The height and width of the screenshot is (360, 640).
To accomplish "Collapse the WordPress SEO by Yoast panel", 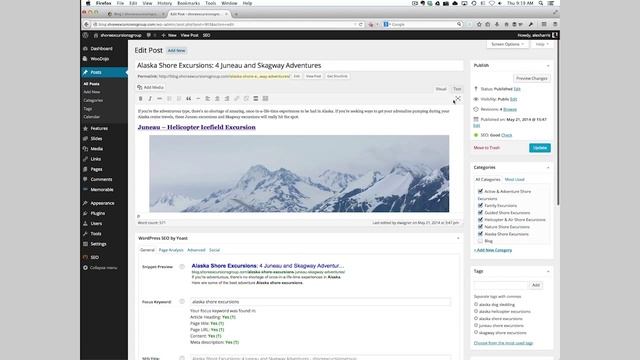I will point(458,238).
